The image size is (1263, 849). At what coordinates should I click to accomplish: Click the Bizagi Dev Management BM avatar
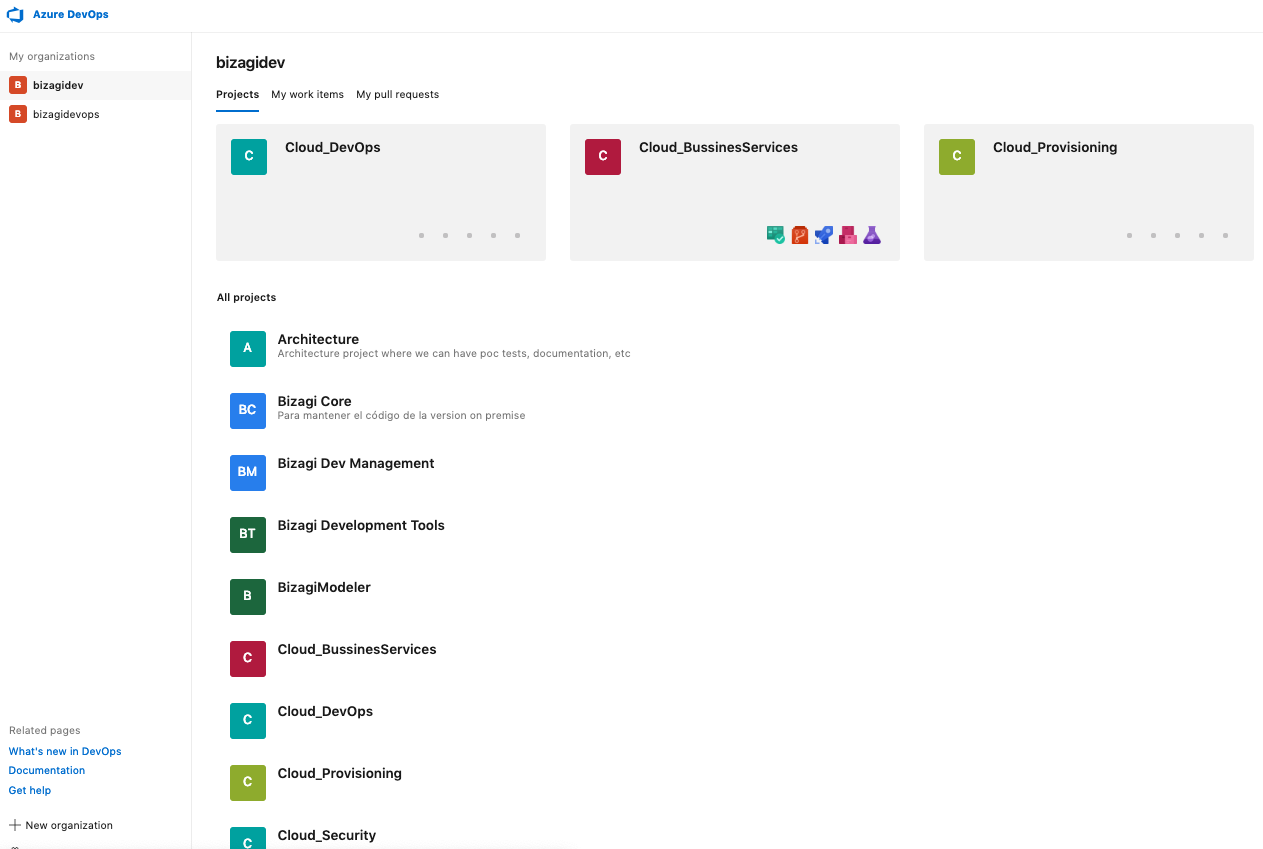point(248,473)
